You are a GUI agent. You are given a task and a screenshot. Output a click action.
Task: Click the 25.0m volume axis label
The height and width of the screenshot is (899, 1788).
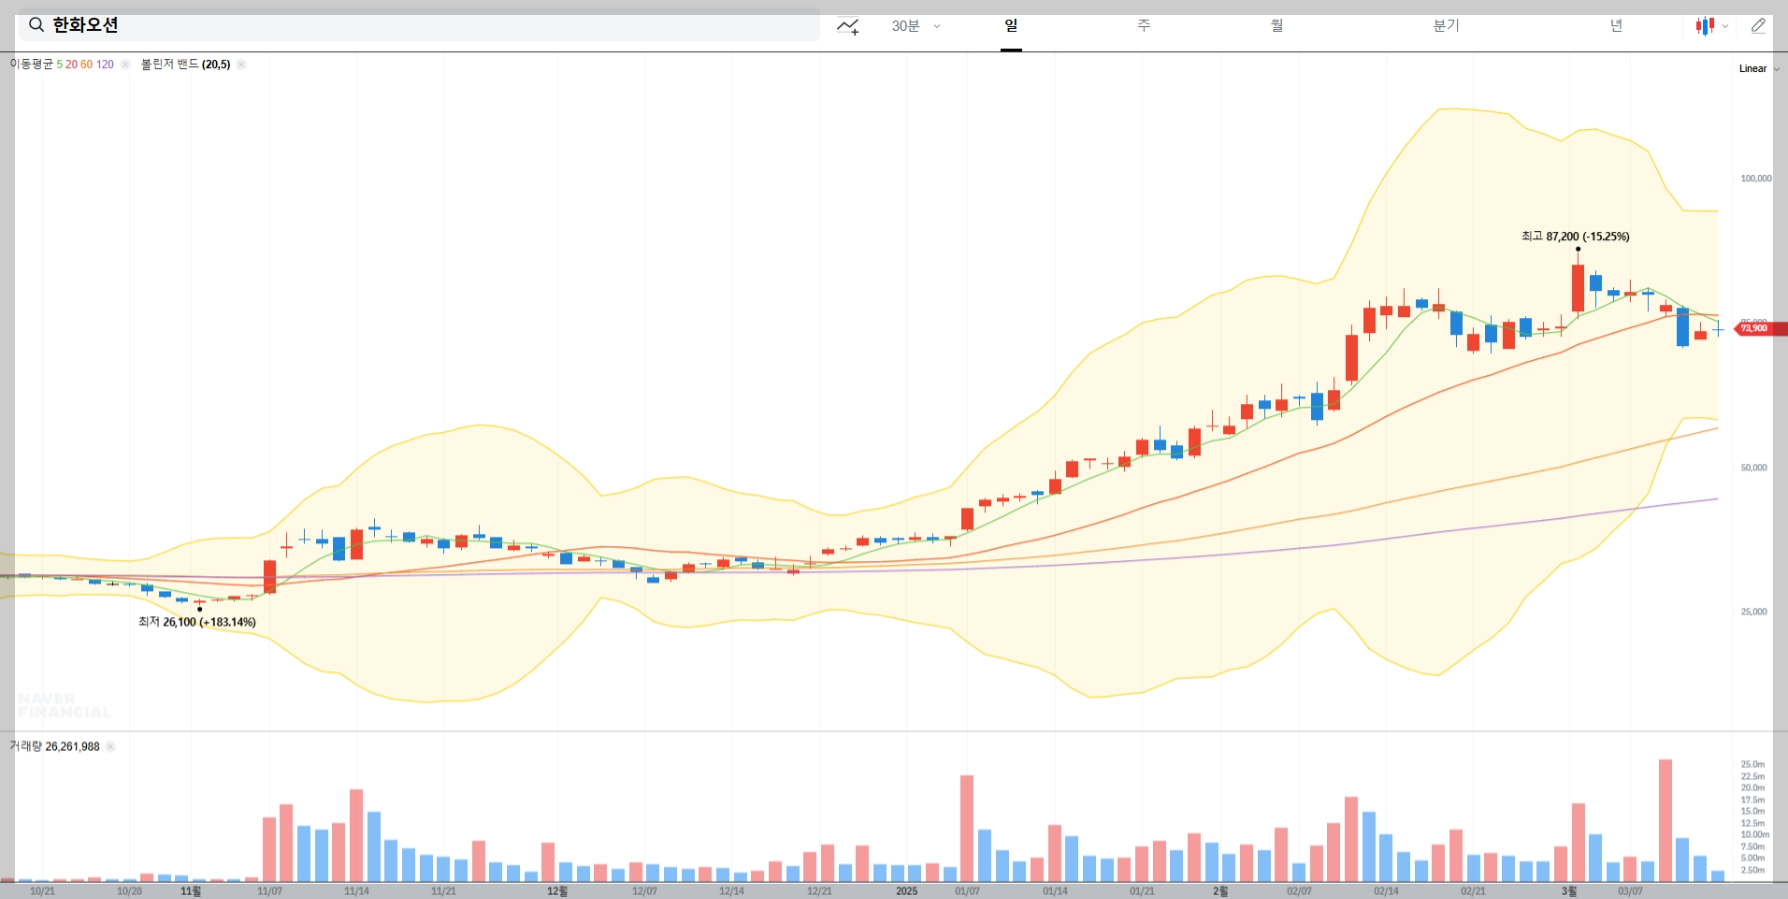pos(1753,764)
